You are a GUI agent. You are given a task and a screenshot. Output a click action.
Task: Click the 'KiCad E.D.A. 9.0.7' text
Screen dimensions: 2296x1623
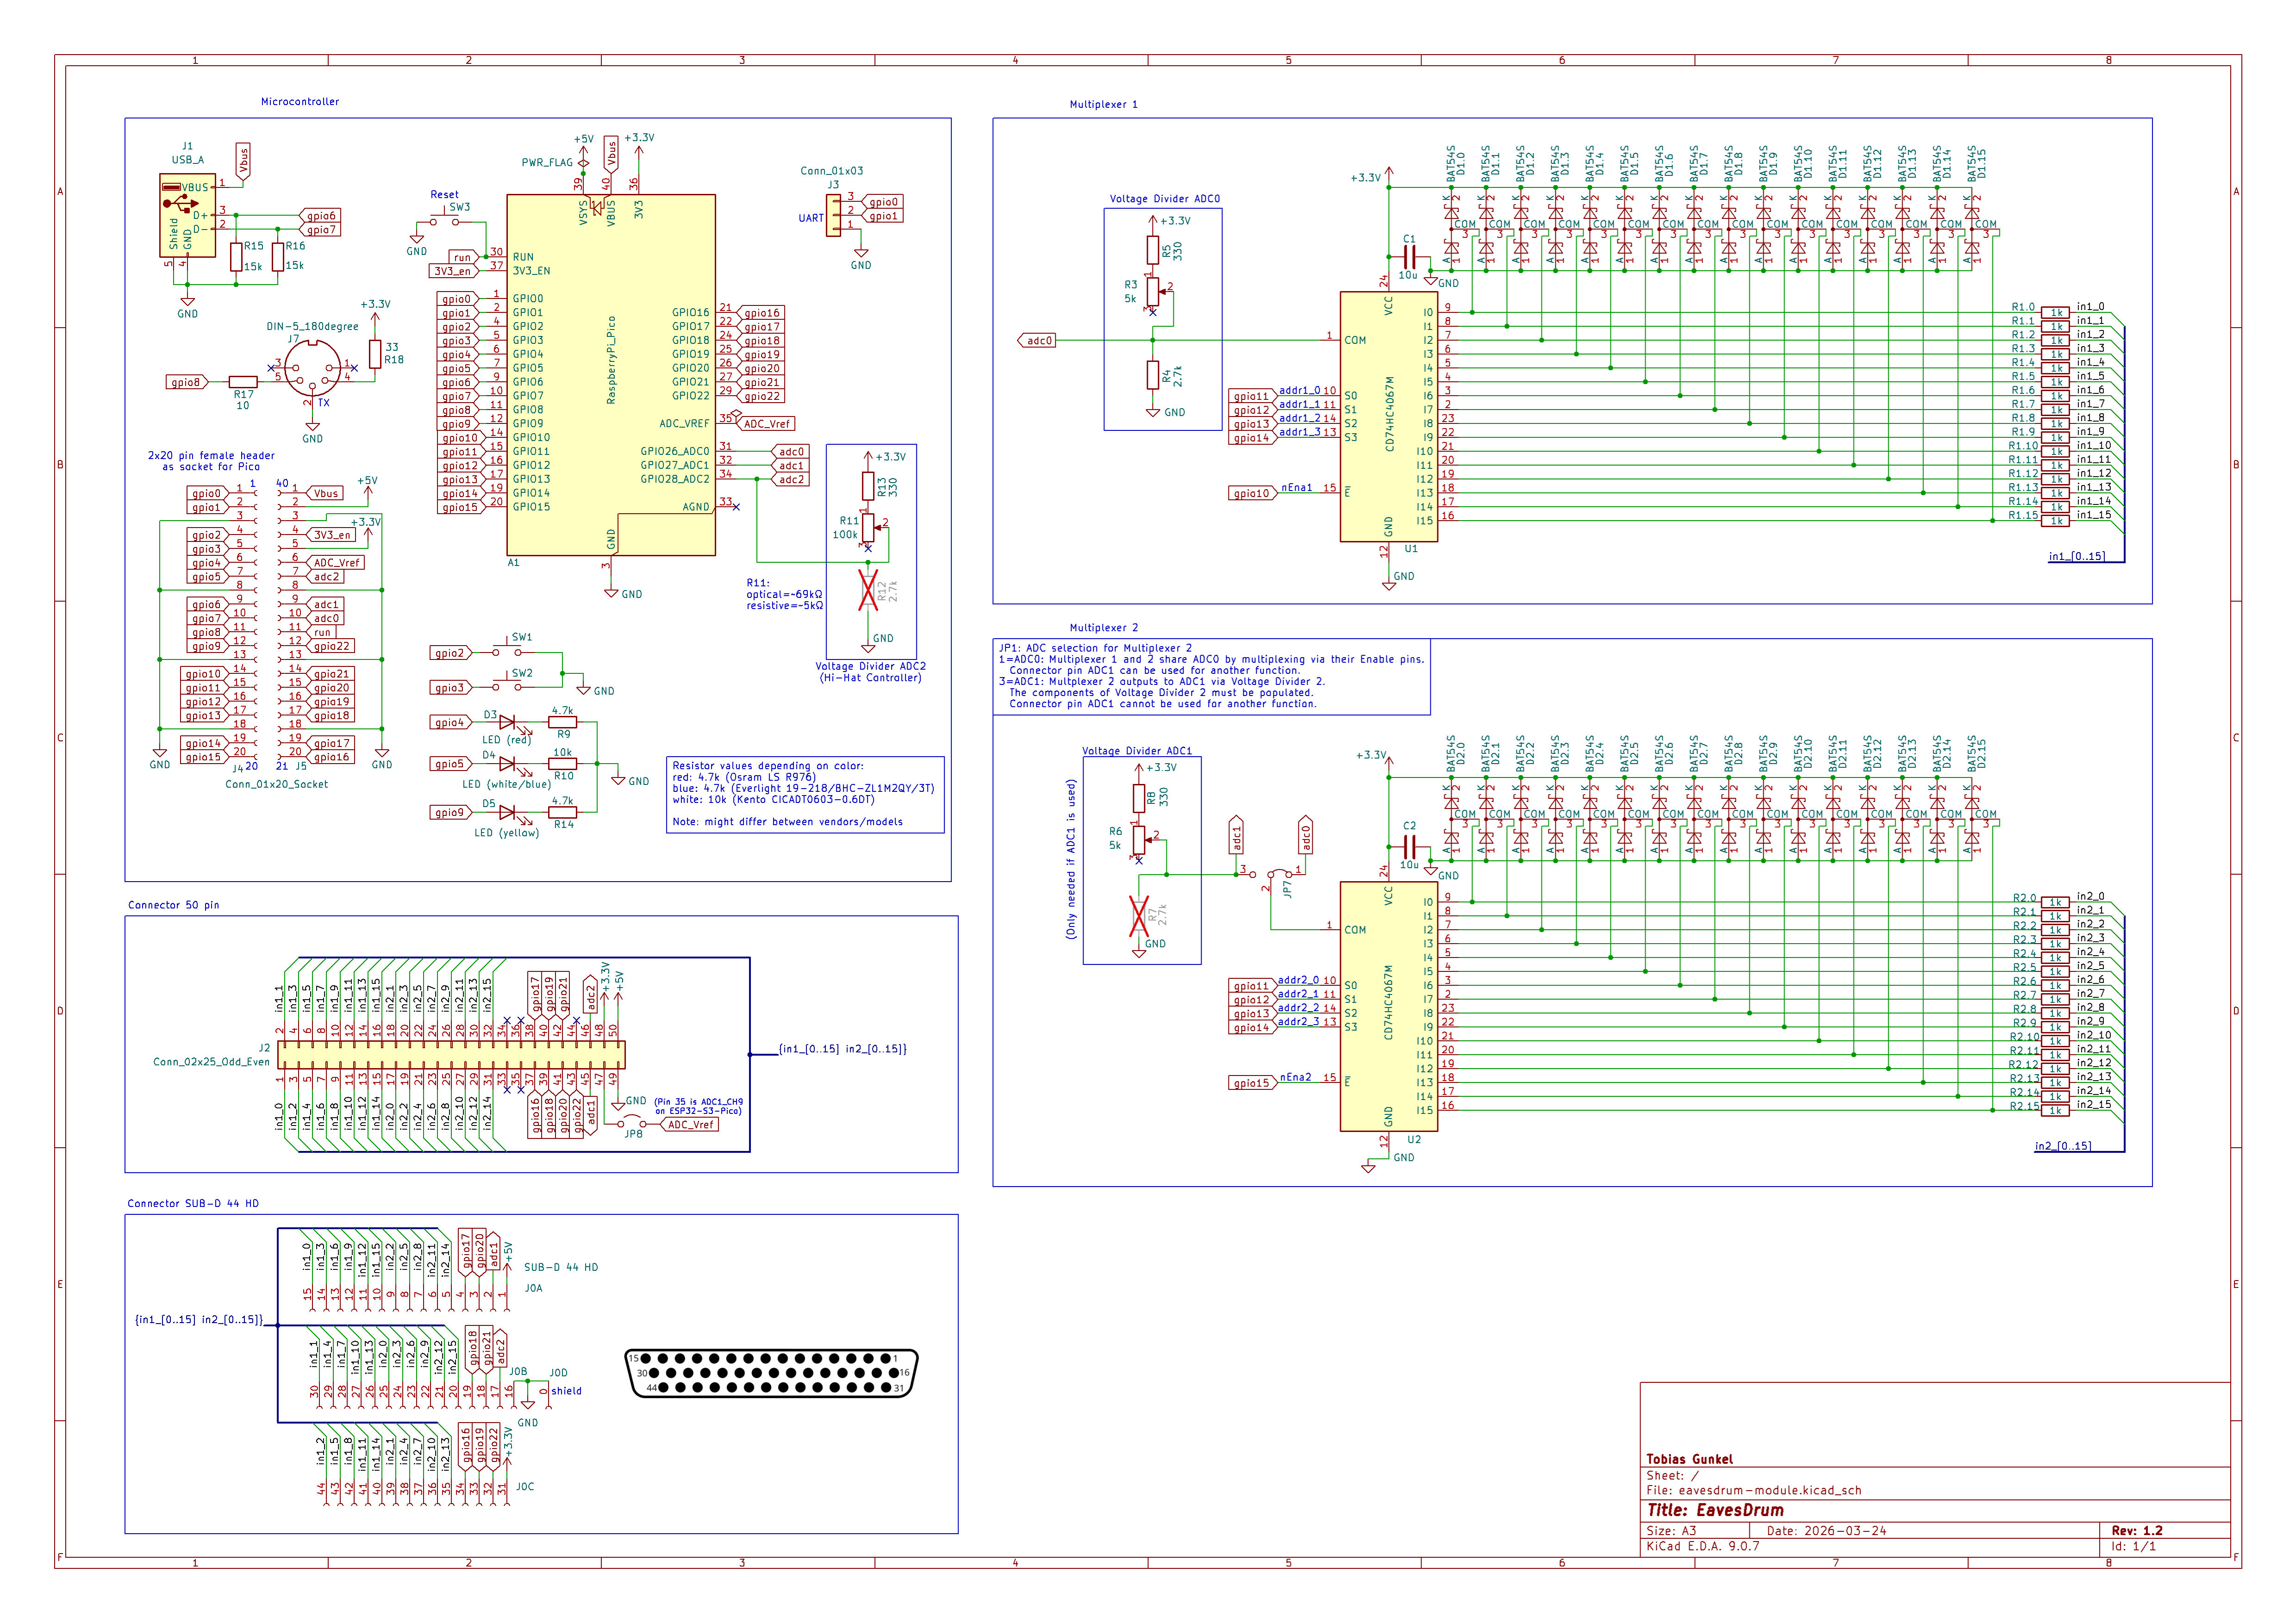1703,1546
